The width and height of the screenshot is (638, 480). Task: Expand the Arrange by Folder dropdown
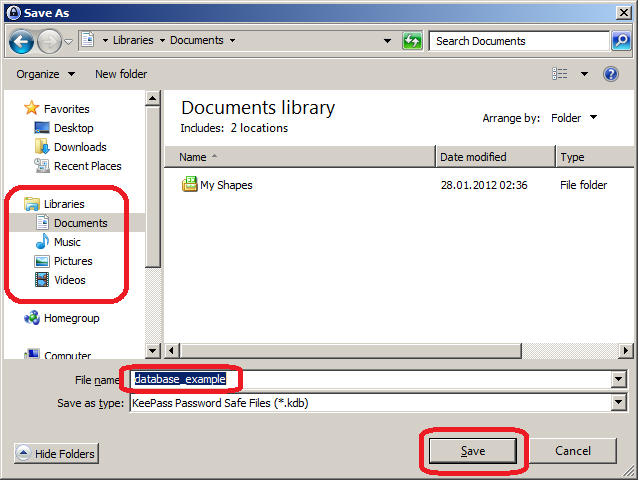point(574,118)
